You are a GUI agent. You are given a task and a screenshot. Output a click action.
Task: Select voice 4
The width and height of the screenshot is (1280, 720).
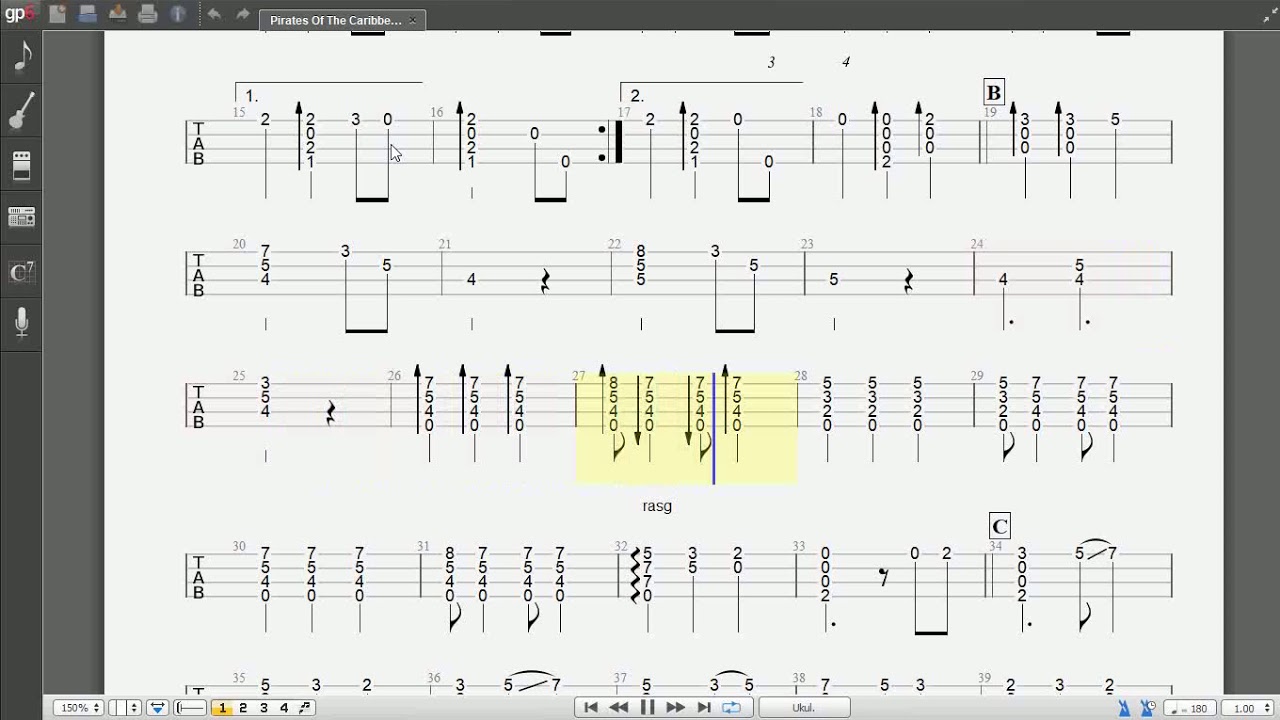point(284,708)
